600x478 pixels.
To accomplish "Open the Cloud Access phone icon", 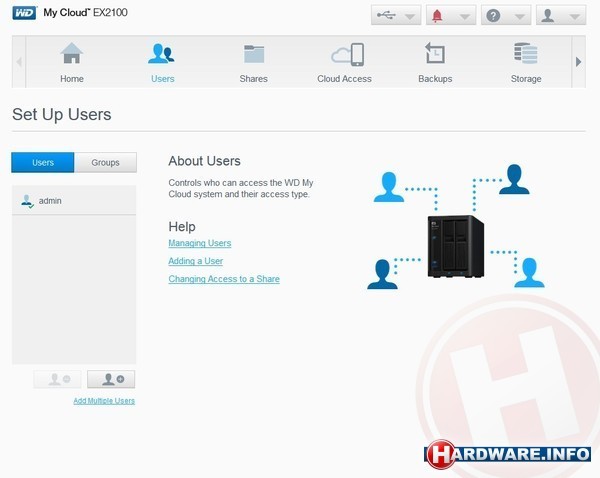I will [x=348, y=54].
